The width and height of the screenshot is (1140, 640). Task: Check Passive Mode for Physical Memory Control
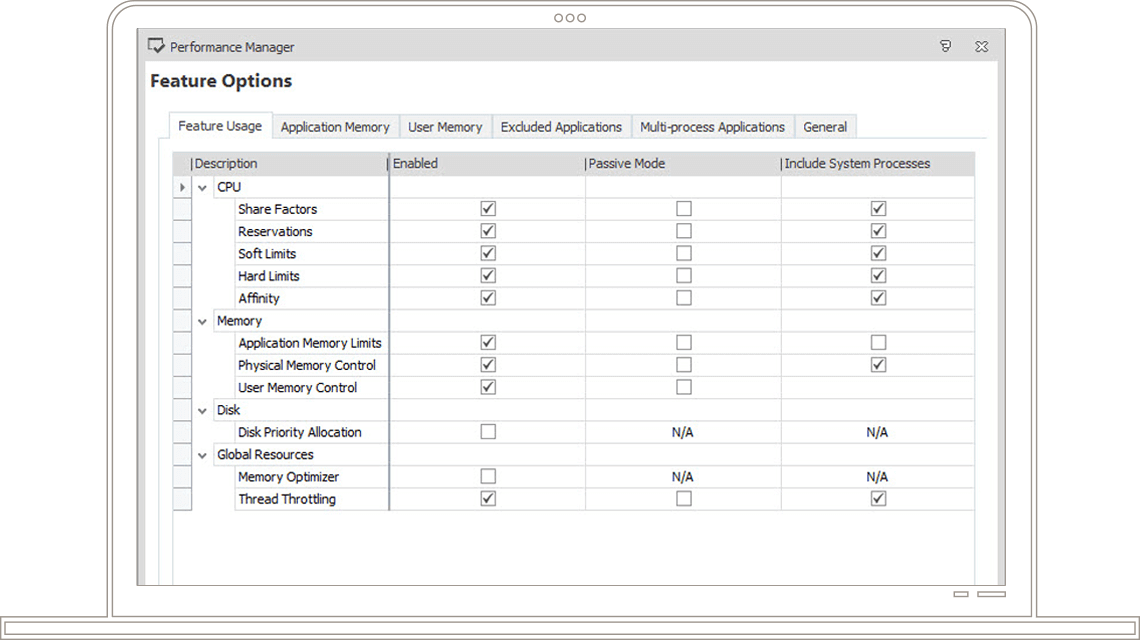click(x=683, y=364)
